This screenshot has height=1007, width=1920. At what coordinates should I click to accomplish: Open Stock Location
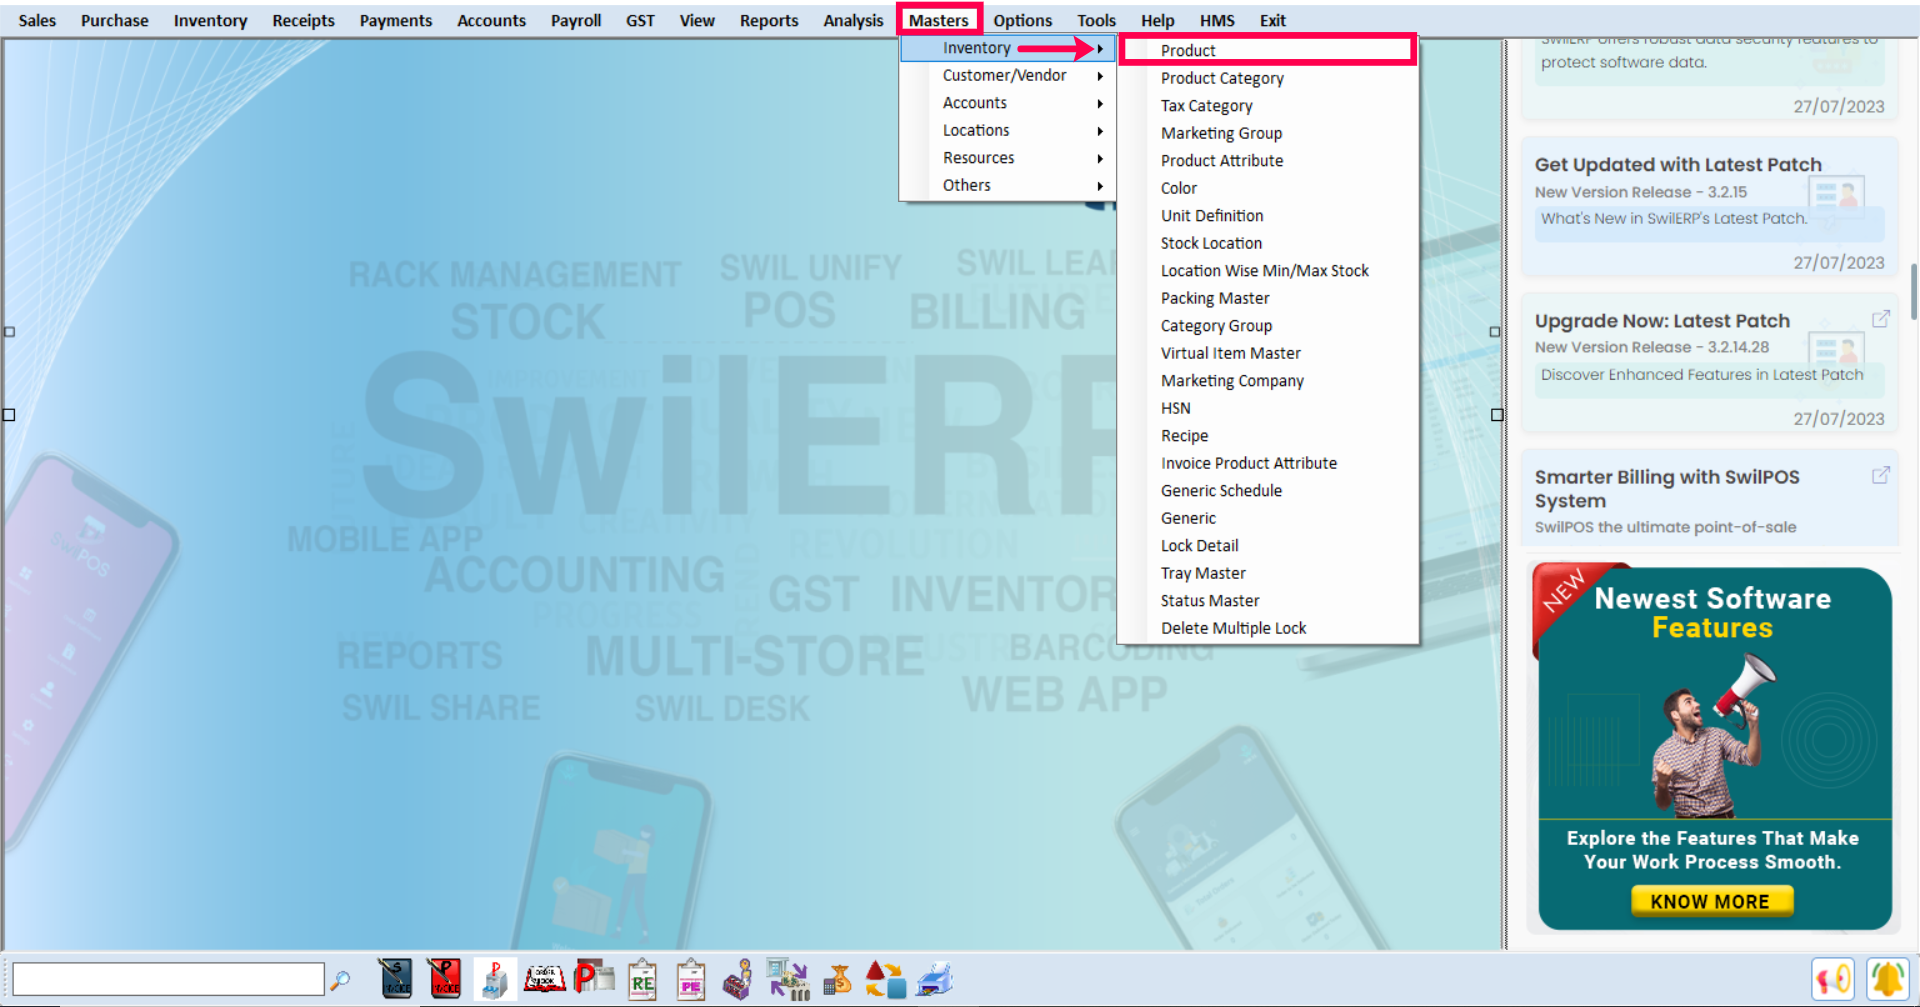pos(1268,243)
